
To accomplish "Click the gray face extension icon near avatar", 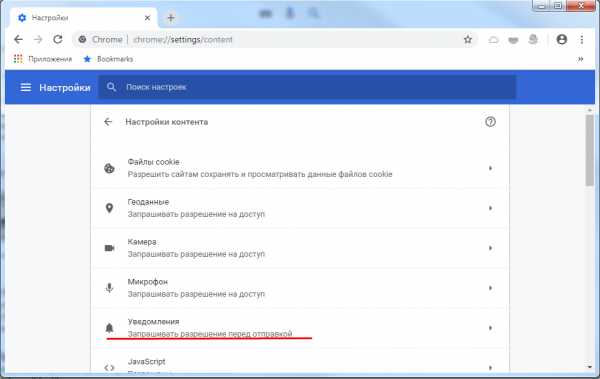I will 533,39.
